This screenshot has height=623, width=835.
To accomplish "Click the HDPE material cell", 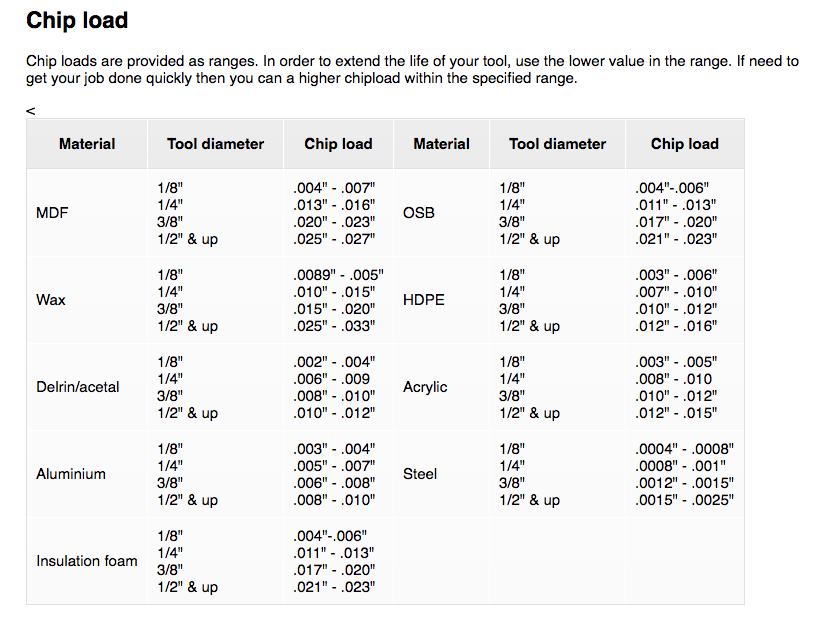I will pos(424,300).
